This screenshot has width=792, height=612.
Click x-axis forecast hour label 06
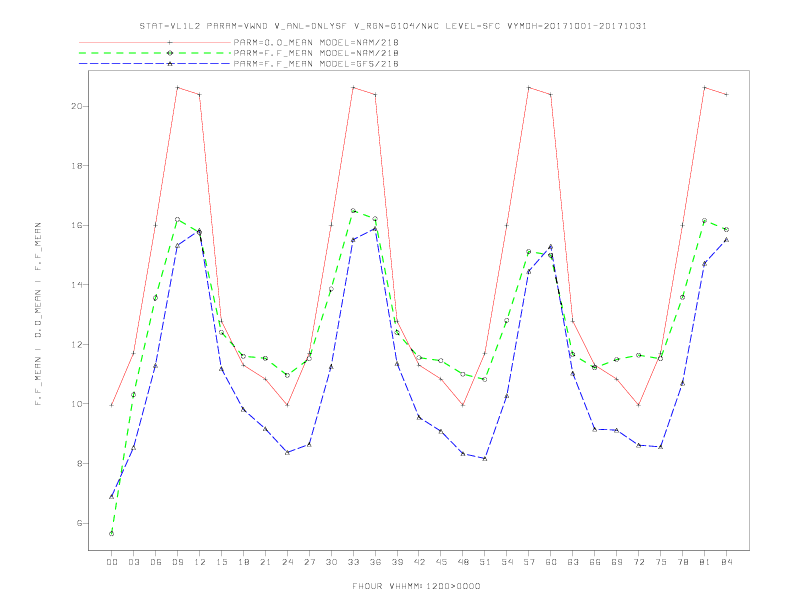click(156, 562)
